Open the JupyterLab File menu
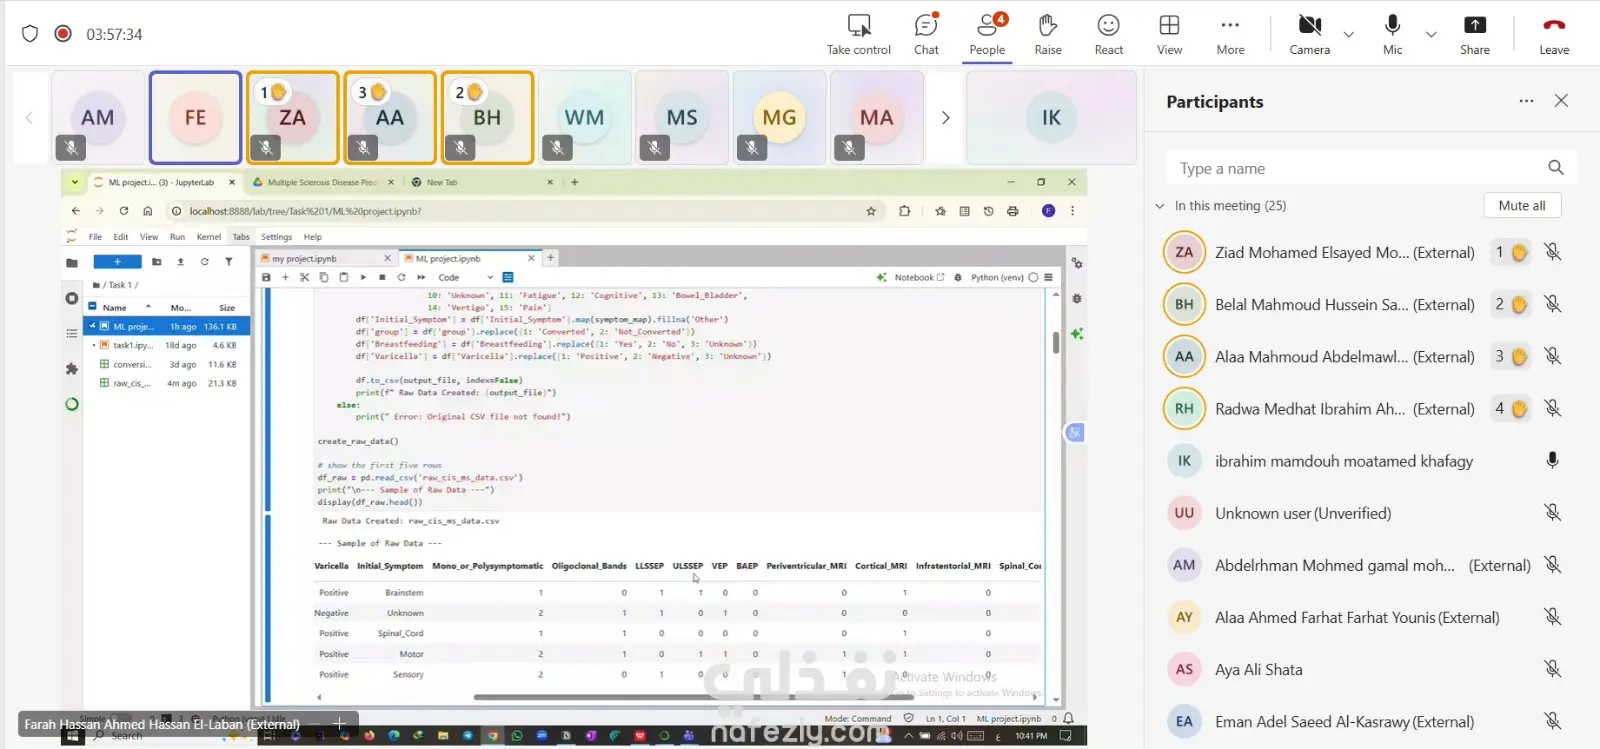This screenshot has width=1600, height=749. 95,237
